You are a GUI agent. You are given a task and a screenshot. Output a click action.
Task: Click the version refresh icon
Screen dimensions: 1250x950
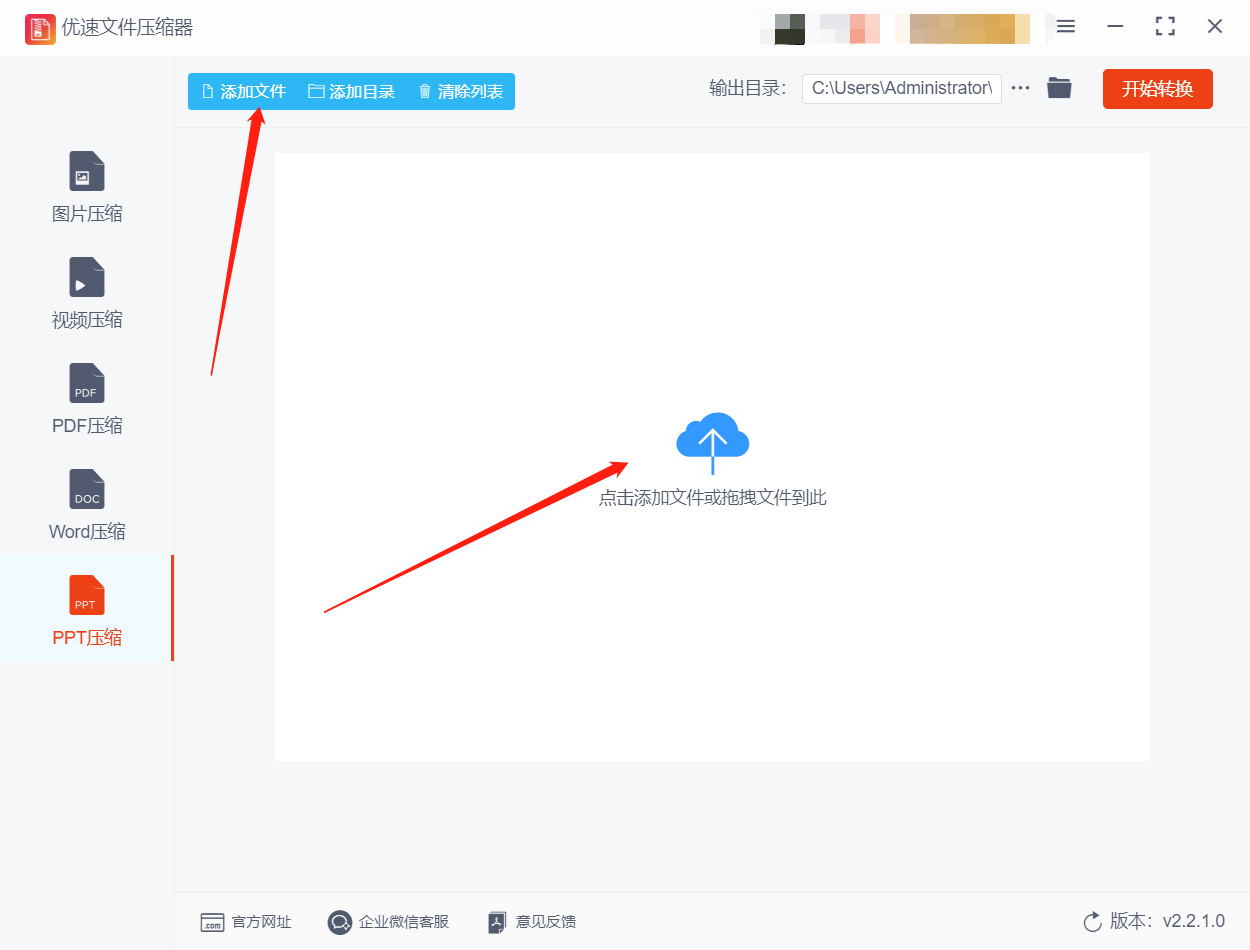(1092, 922)
